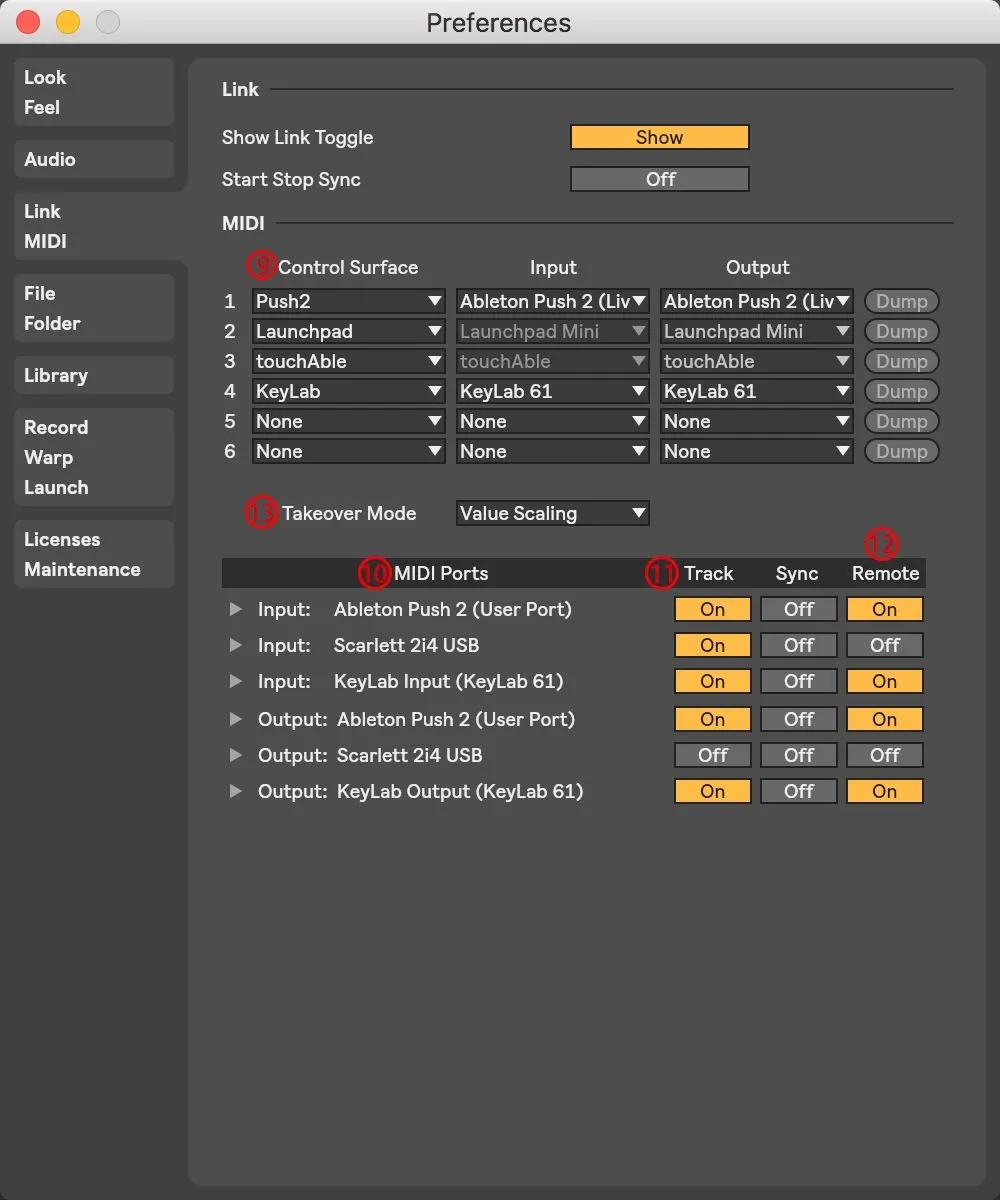Open Input dropdown for row 5
Viewport: 1000px width, 1200px height.
tap(553, 421)
